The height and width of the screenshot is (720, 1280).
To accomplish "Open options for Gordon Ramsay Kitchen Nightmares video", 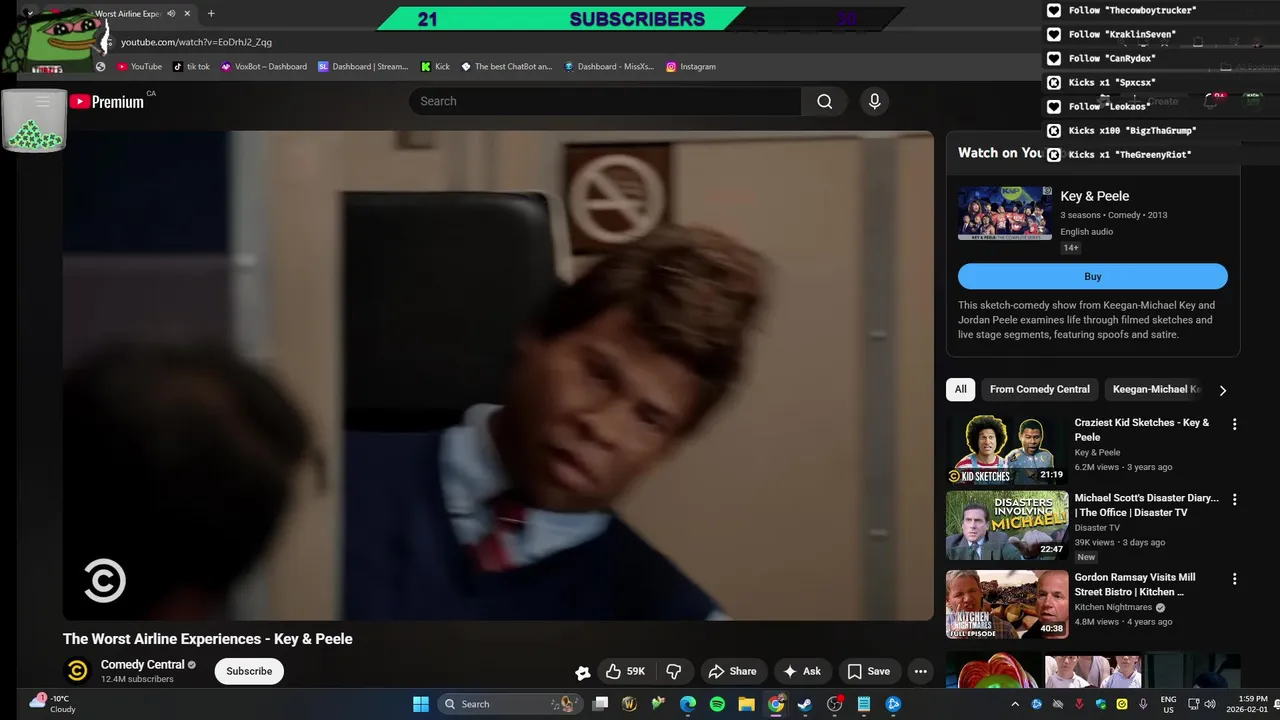I will [x=1234, y=579].
